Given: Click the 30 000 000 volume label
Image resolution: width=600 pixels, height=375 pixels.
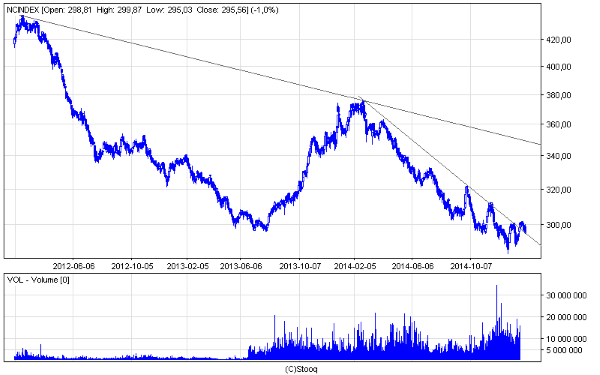Looking at the screenshot, I should [566, 295].
